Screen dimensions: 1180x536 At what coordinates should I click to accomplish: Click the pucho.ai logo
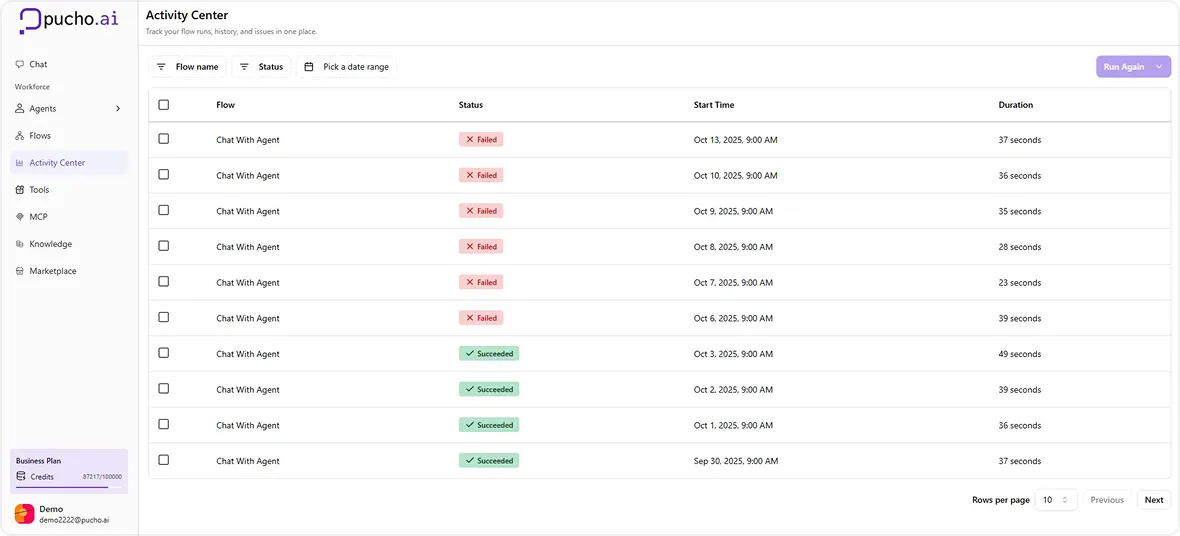pos(68,20)
